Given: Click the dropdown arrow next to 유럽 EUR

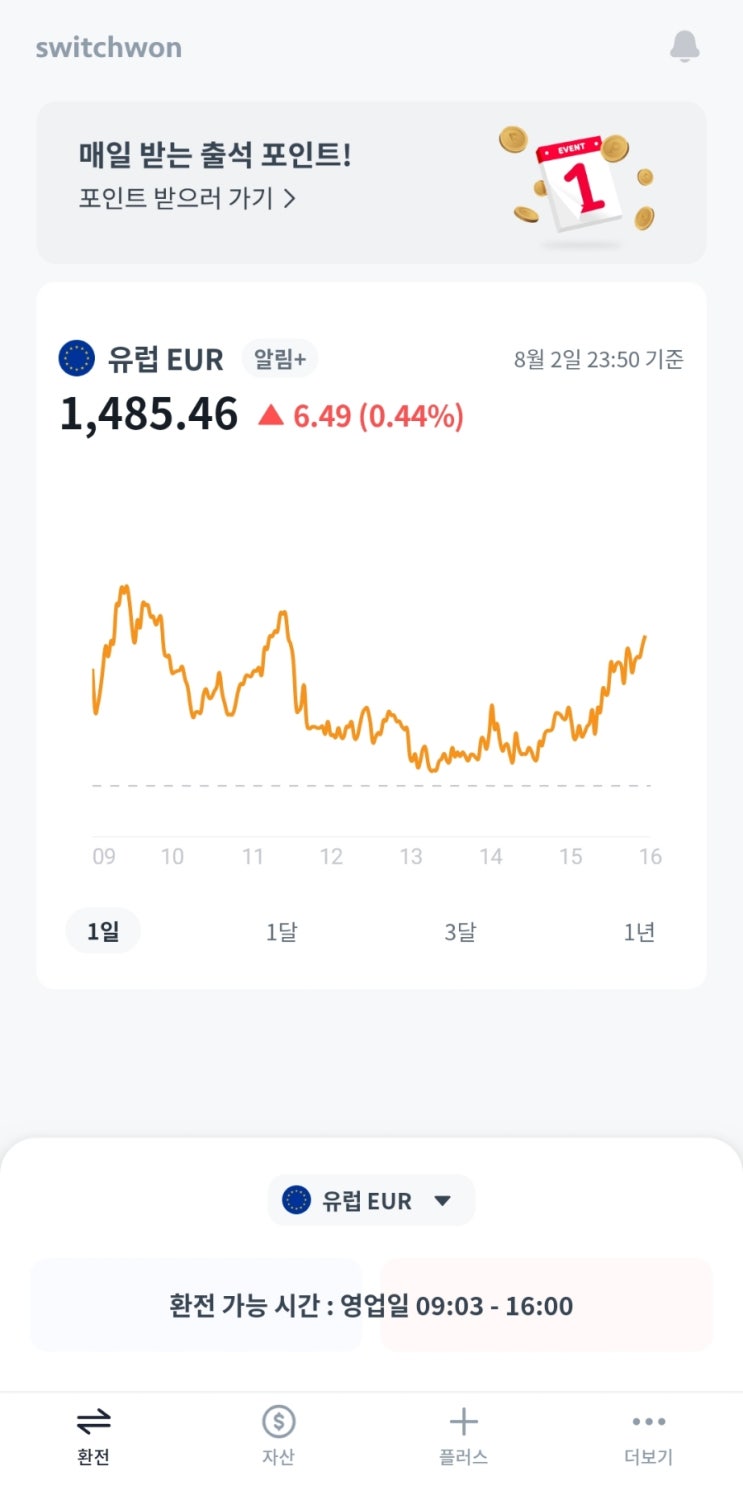Looking at the screenshot, I should pos(443,1201).
